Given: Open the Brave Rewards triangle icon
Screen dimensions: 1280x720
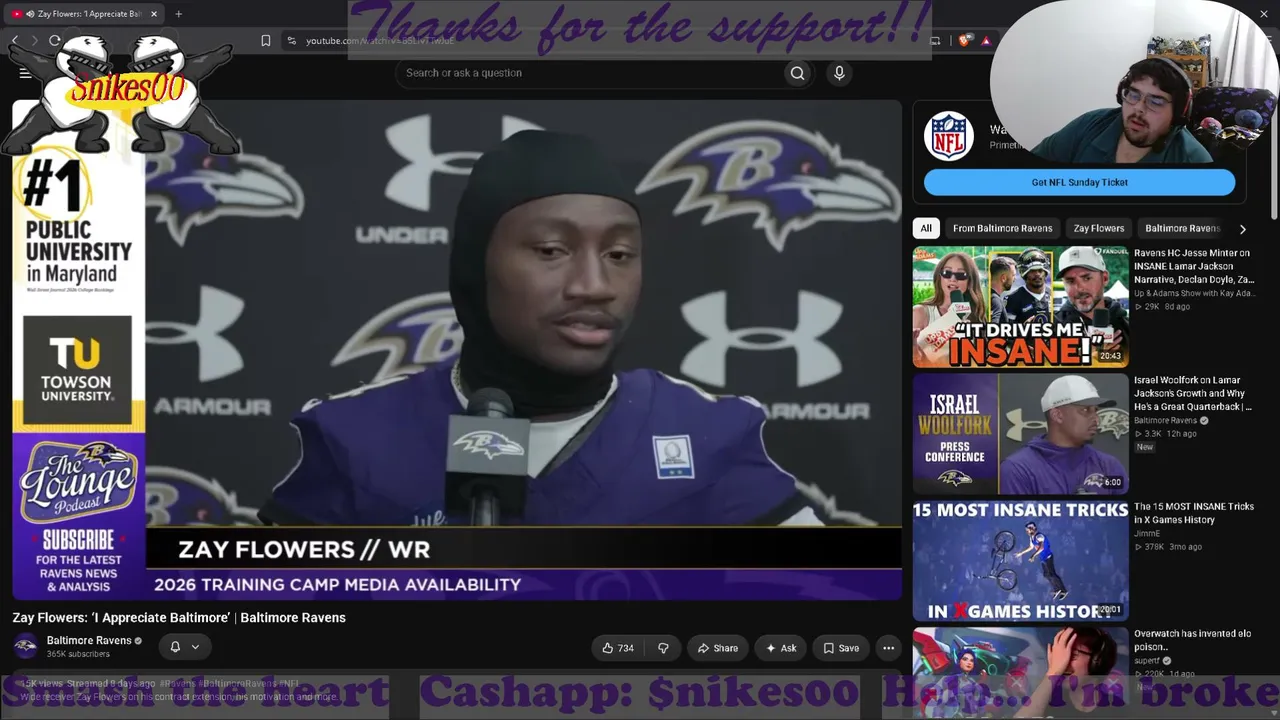Looking at the screenshot, I should [x=986, y=41].
